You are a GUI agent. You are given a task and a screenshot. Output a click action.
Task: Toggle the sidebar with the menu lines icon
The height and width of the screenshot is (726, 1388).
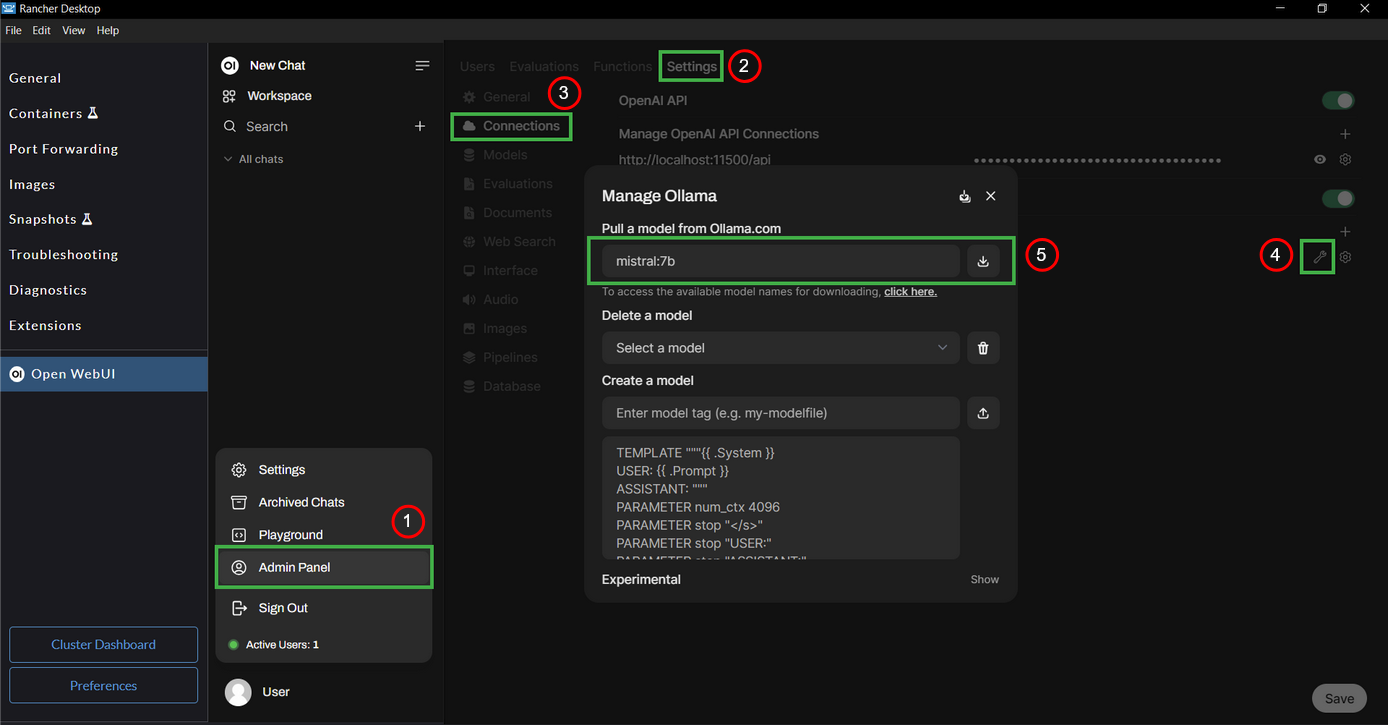click(422, 65)
